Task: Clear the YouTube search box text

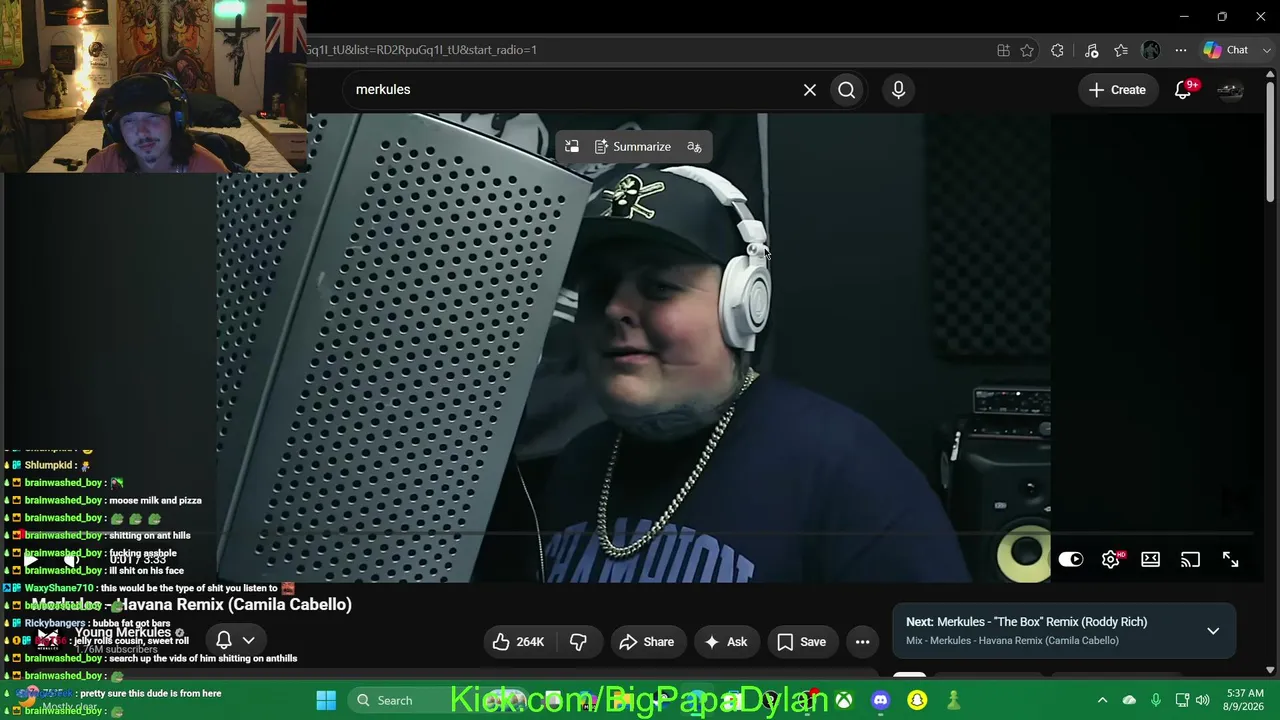Action: pos(810,90)
